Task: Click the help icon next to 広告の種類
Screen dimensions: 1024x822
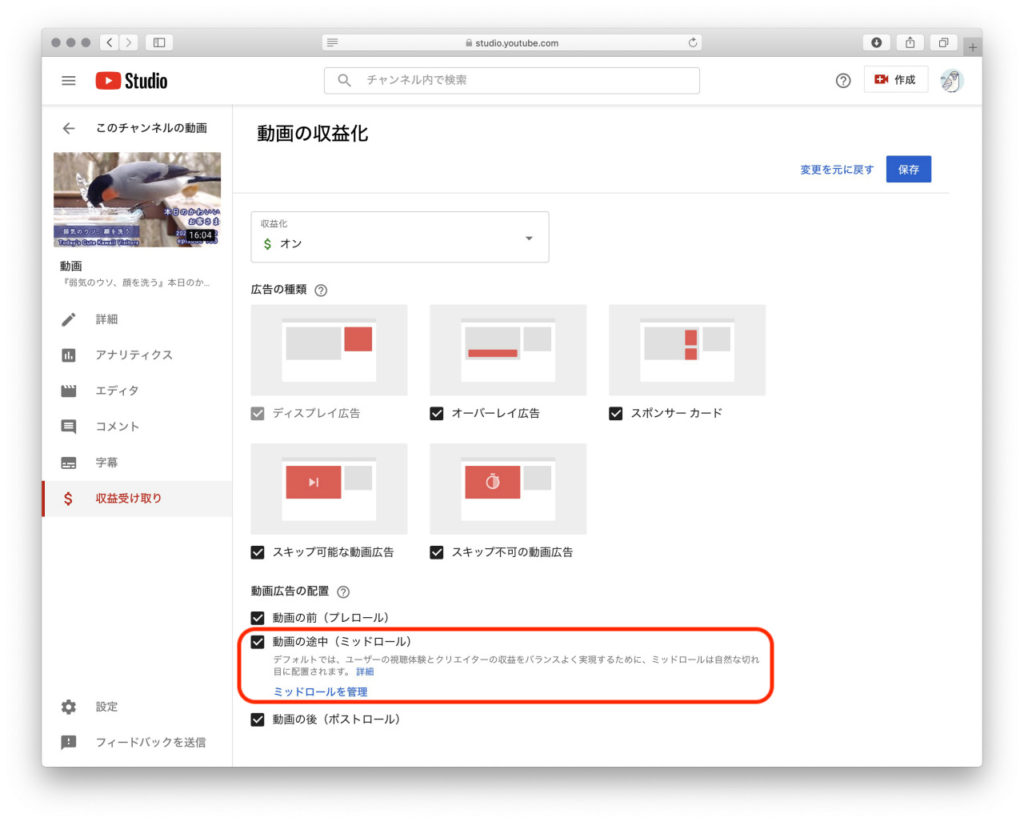Action: click(x=321, y=290)
